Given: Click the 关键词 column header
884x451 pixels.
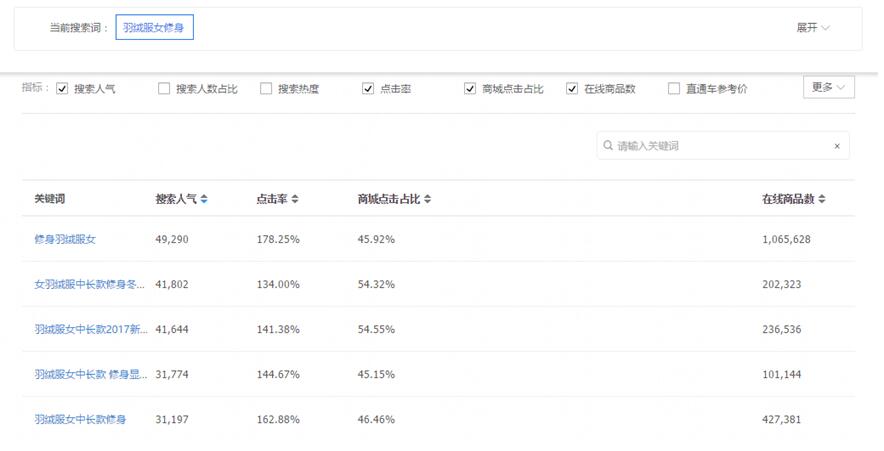Looking at the screenshot, I should click(50, 199).
